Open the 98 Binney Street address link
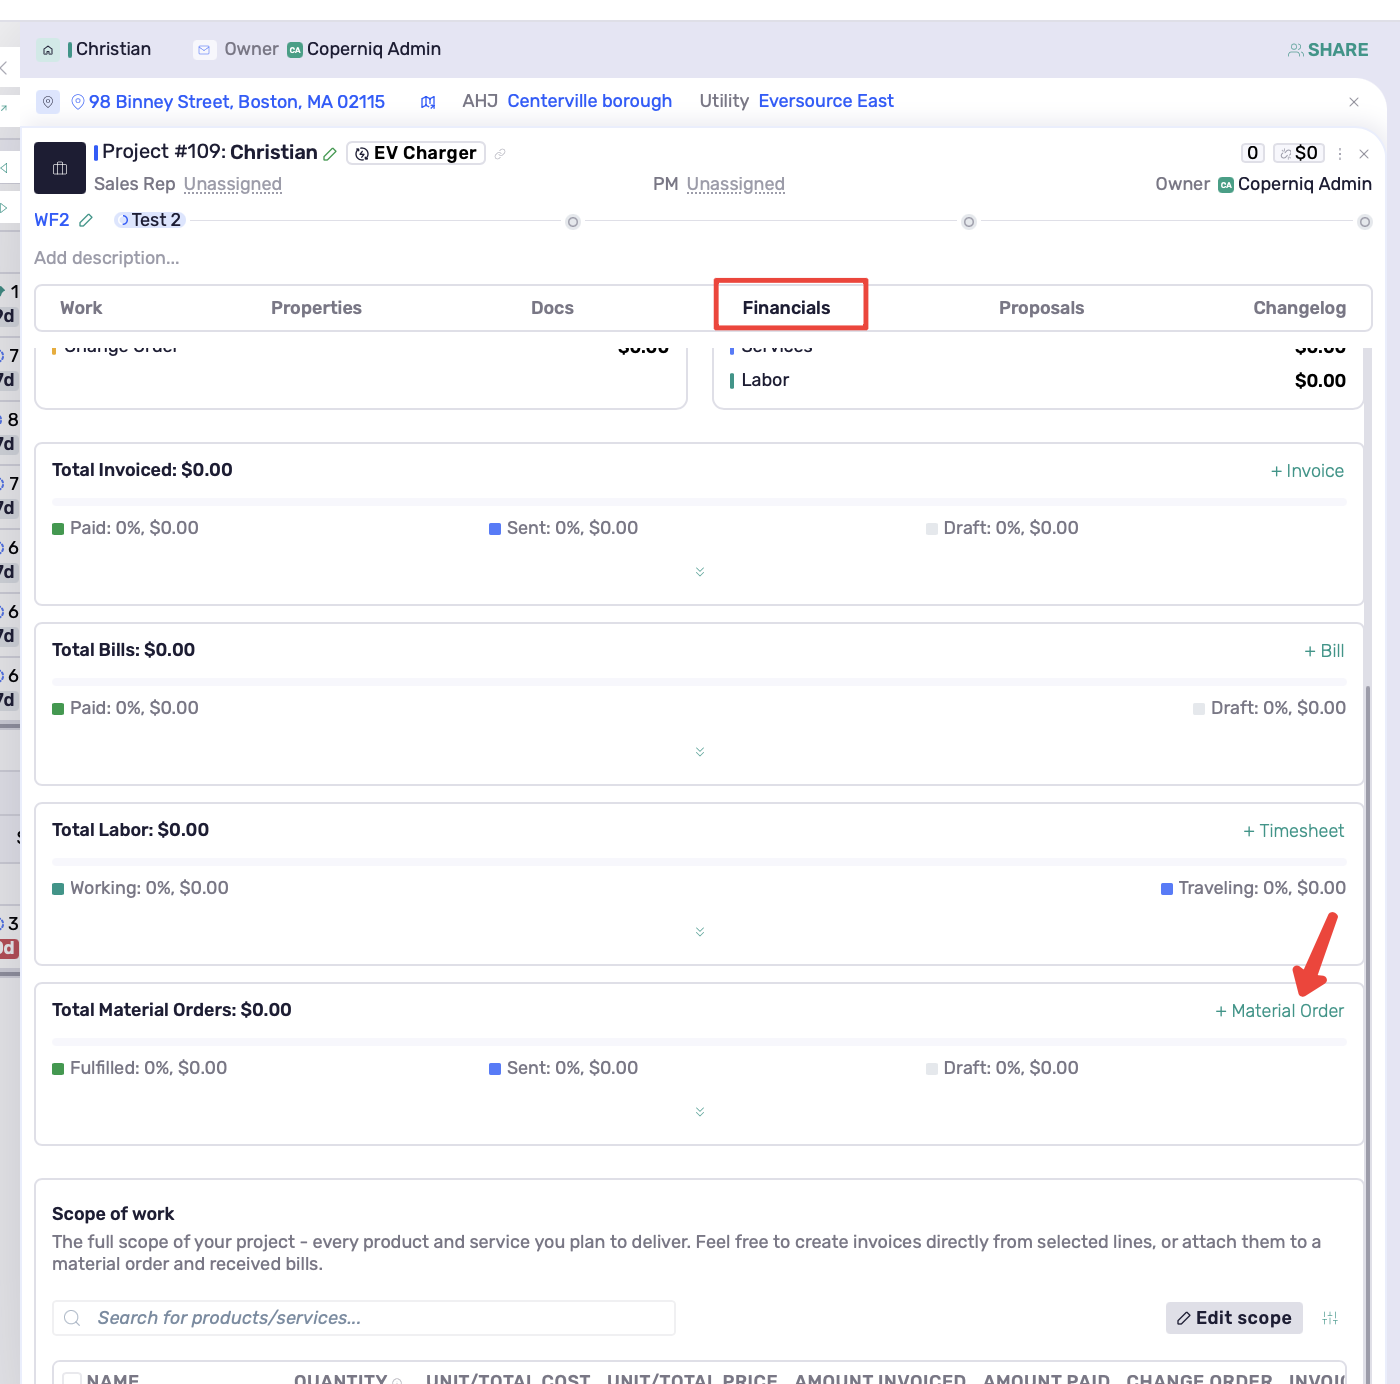Screen dimensions: 1400x1384 [237, 102]
